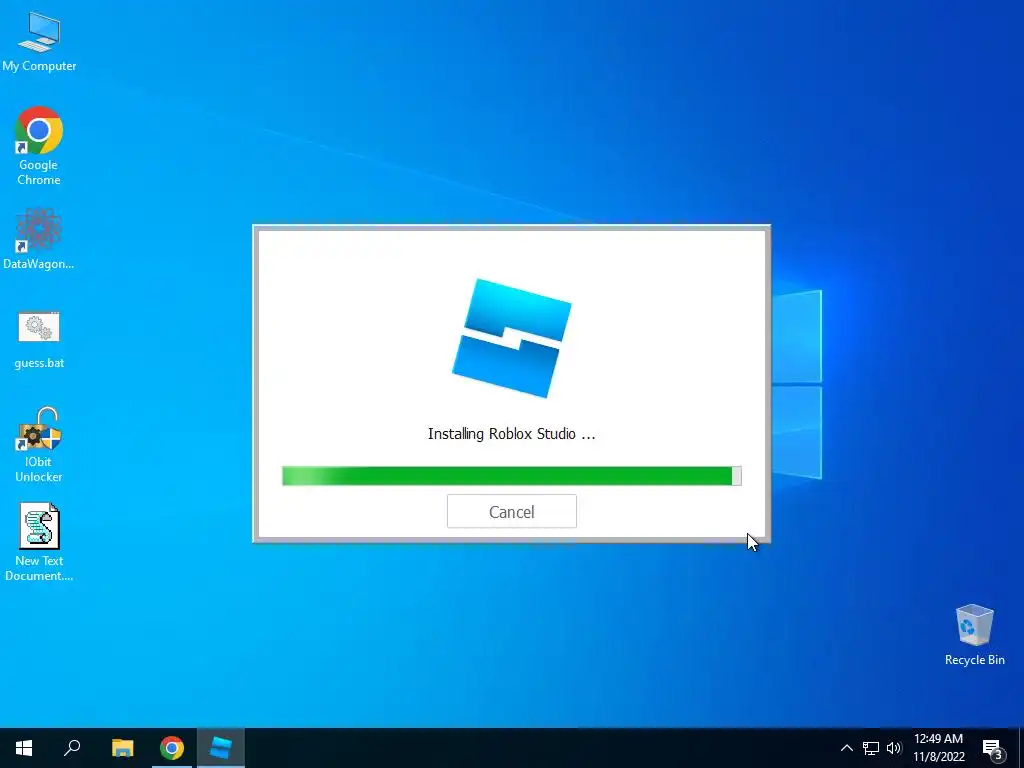
Task: Open the volume speaker tray icon
Action: 893,748
